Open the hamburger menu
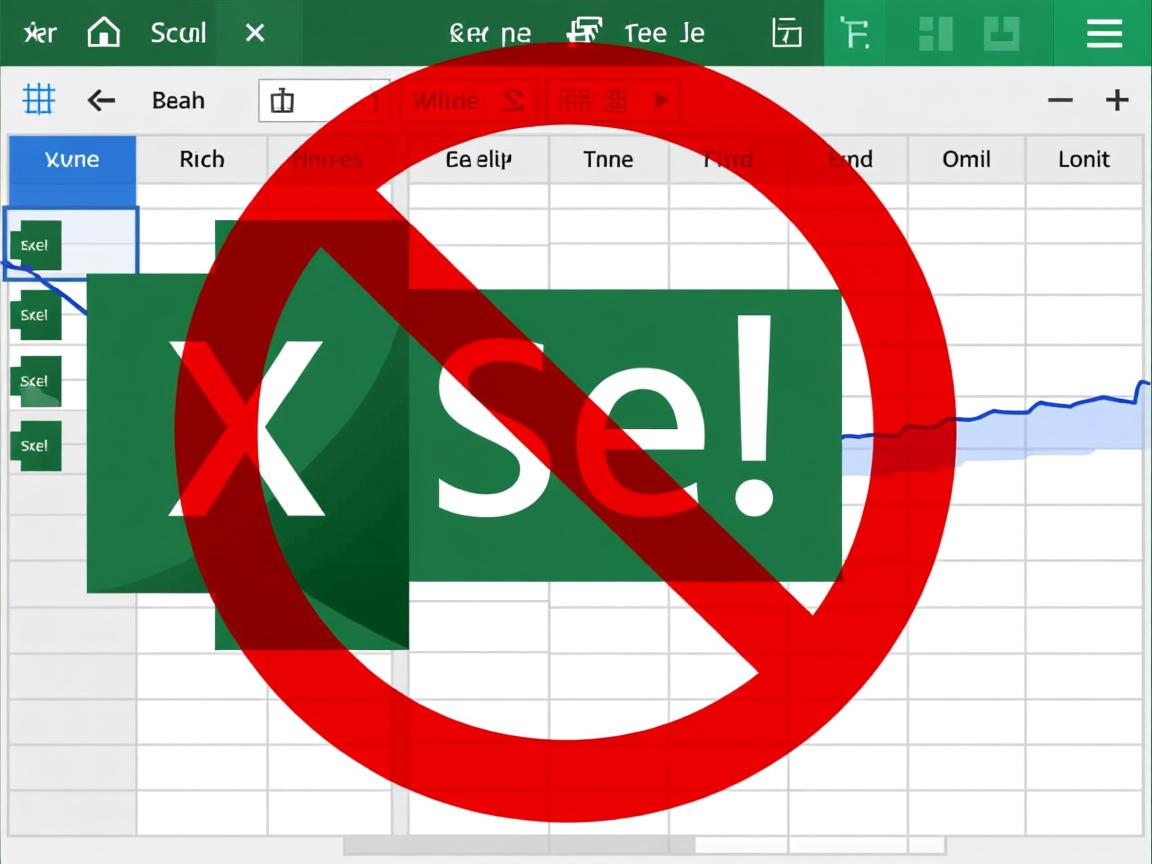Image resolution: width=1152 pixels, height=864 pixels. click(1104, 33)
